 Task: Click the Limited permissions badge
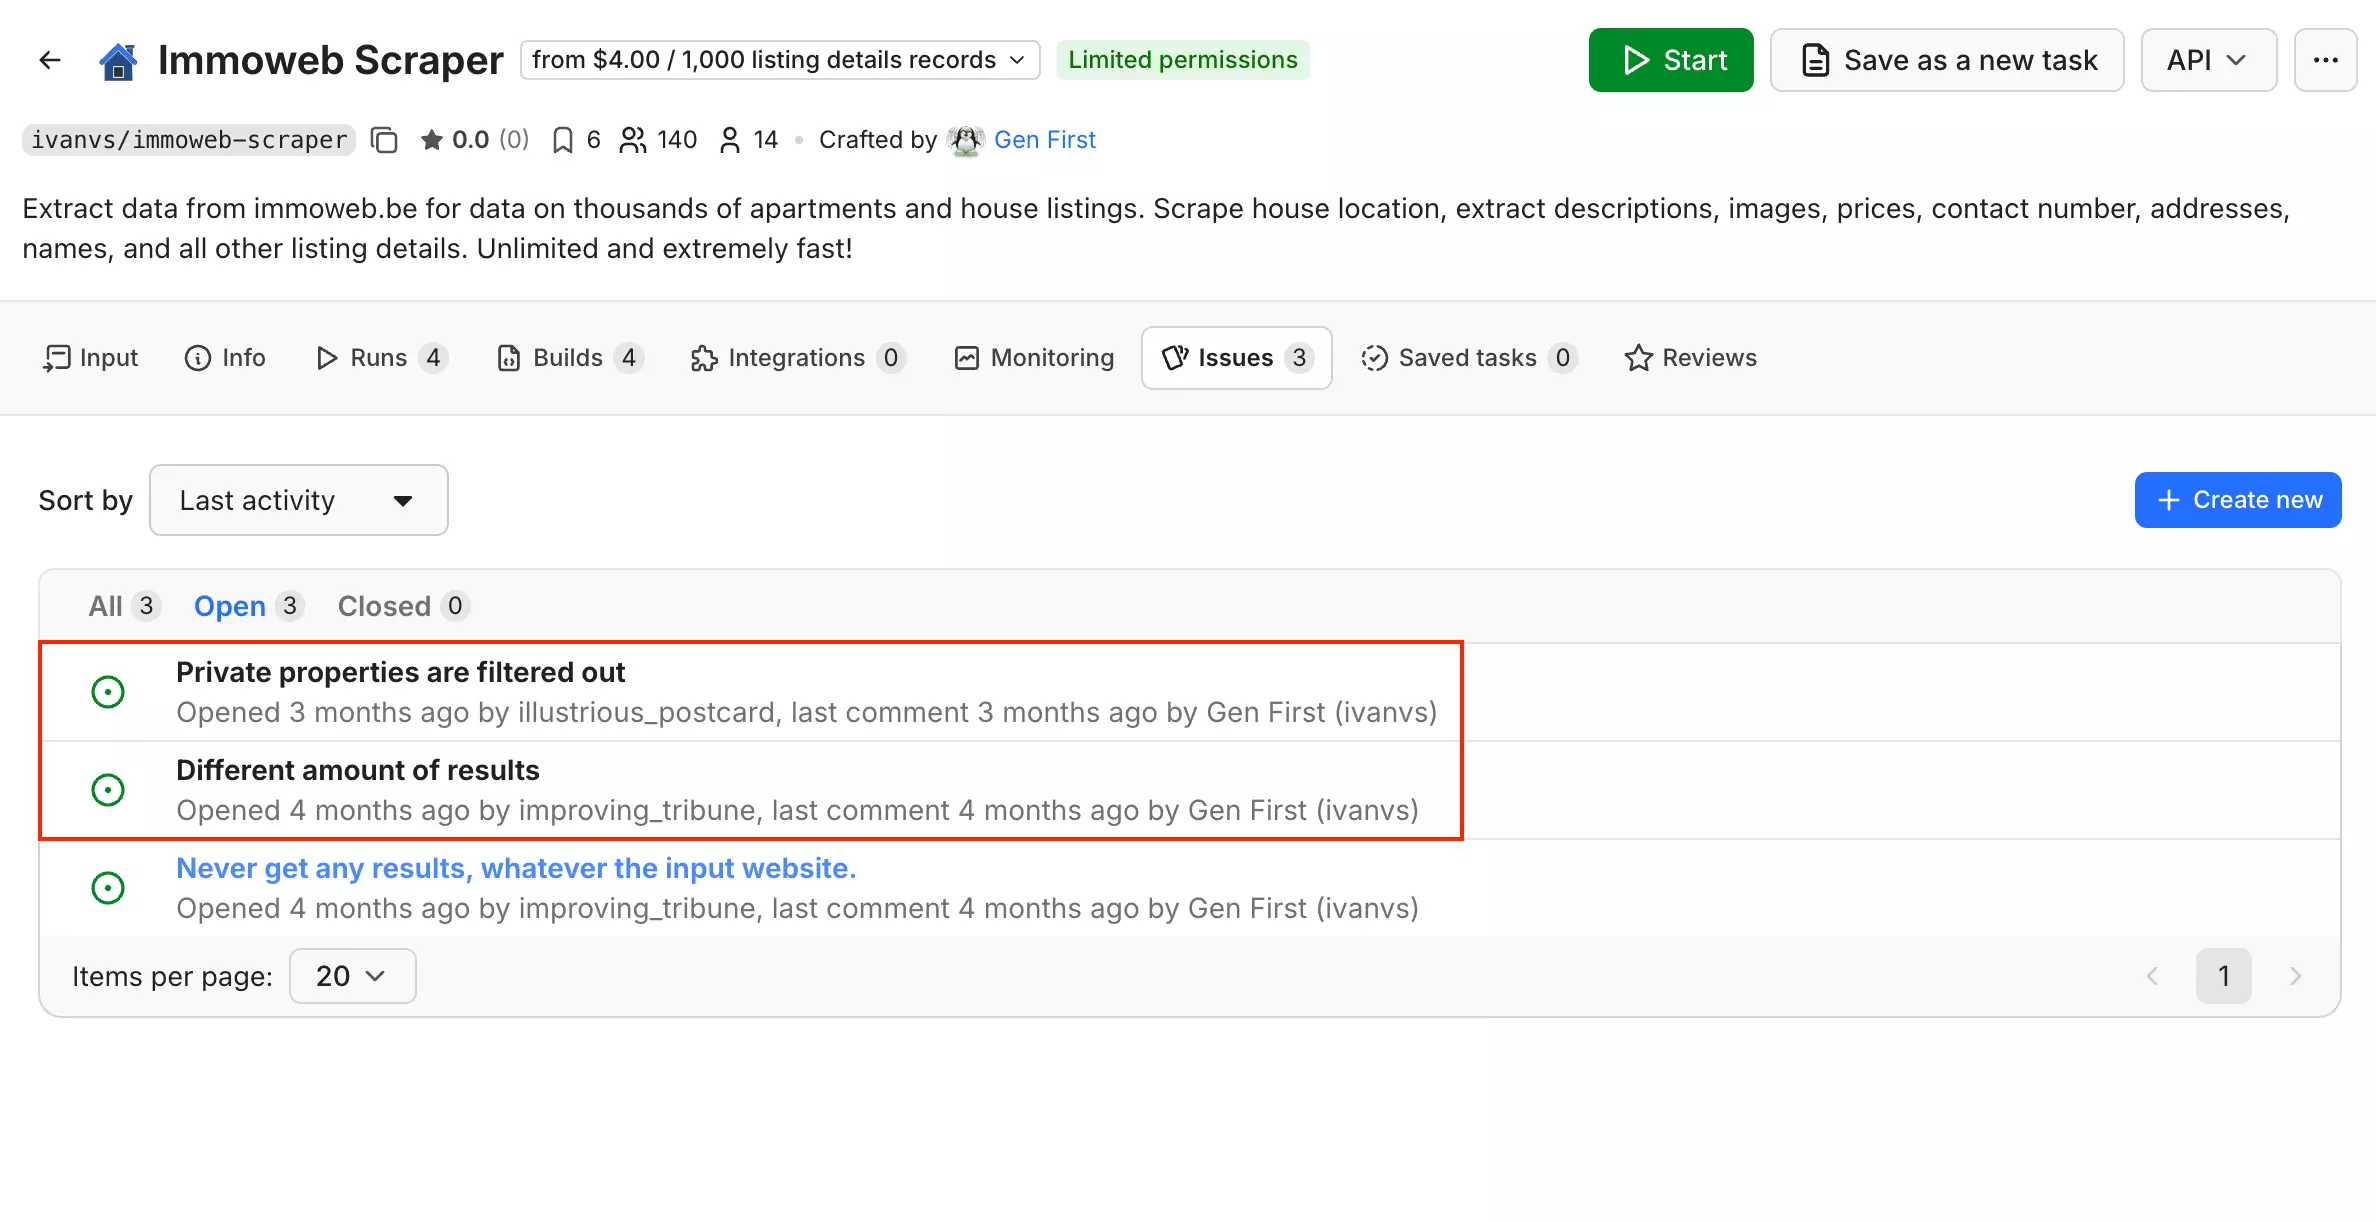[x=1183, y=60]
